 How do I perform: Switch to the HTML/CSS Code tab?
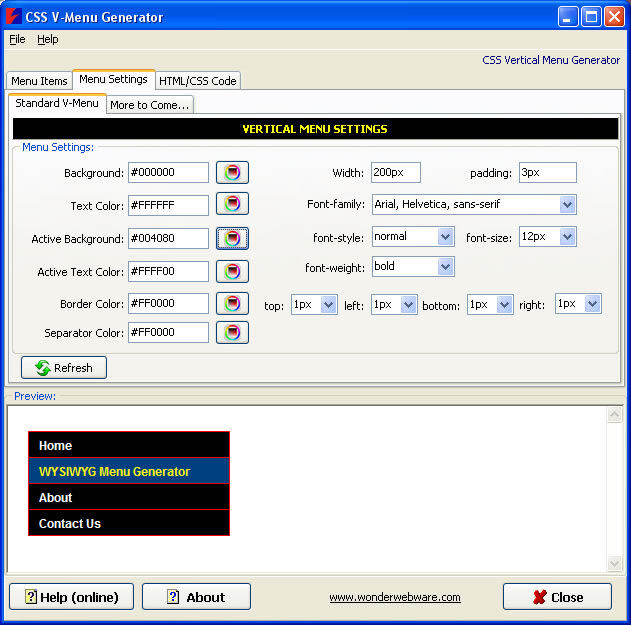[x=198, y=81]
